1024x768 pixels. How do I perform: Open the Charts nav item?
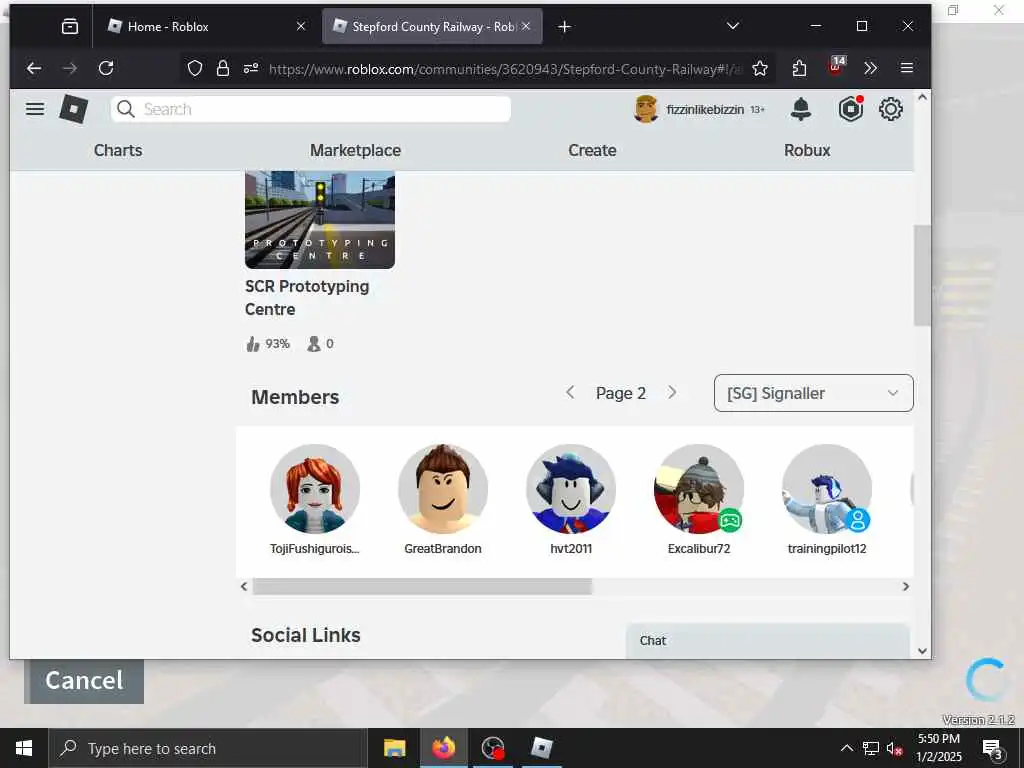[118, 150]
